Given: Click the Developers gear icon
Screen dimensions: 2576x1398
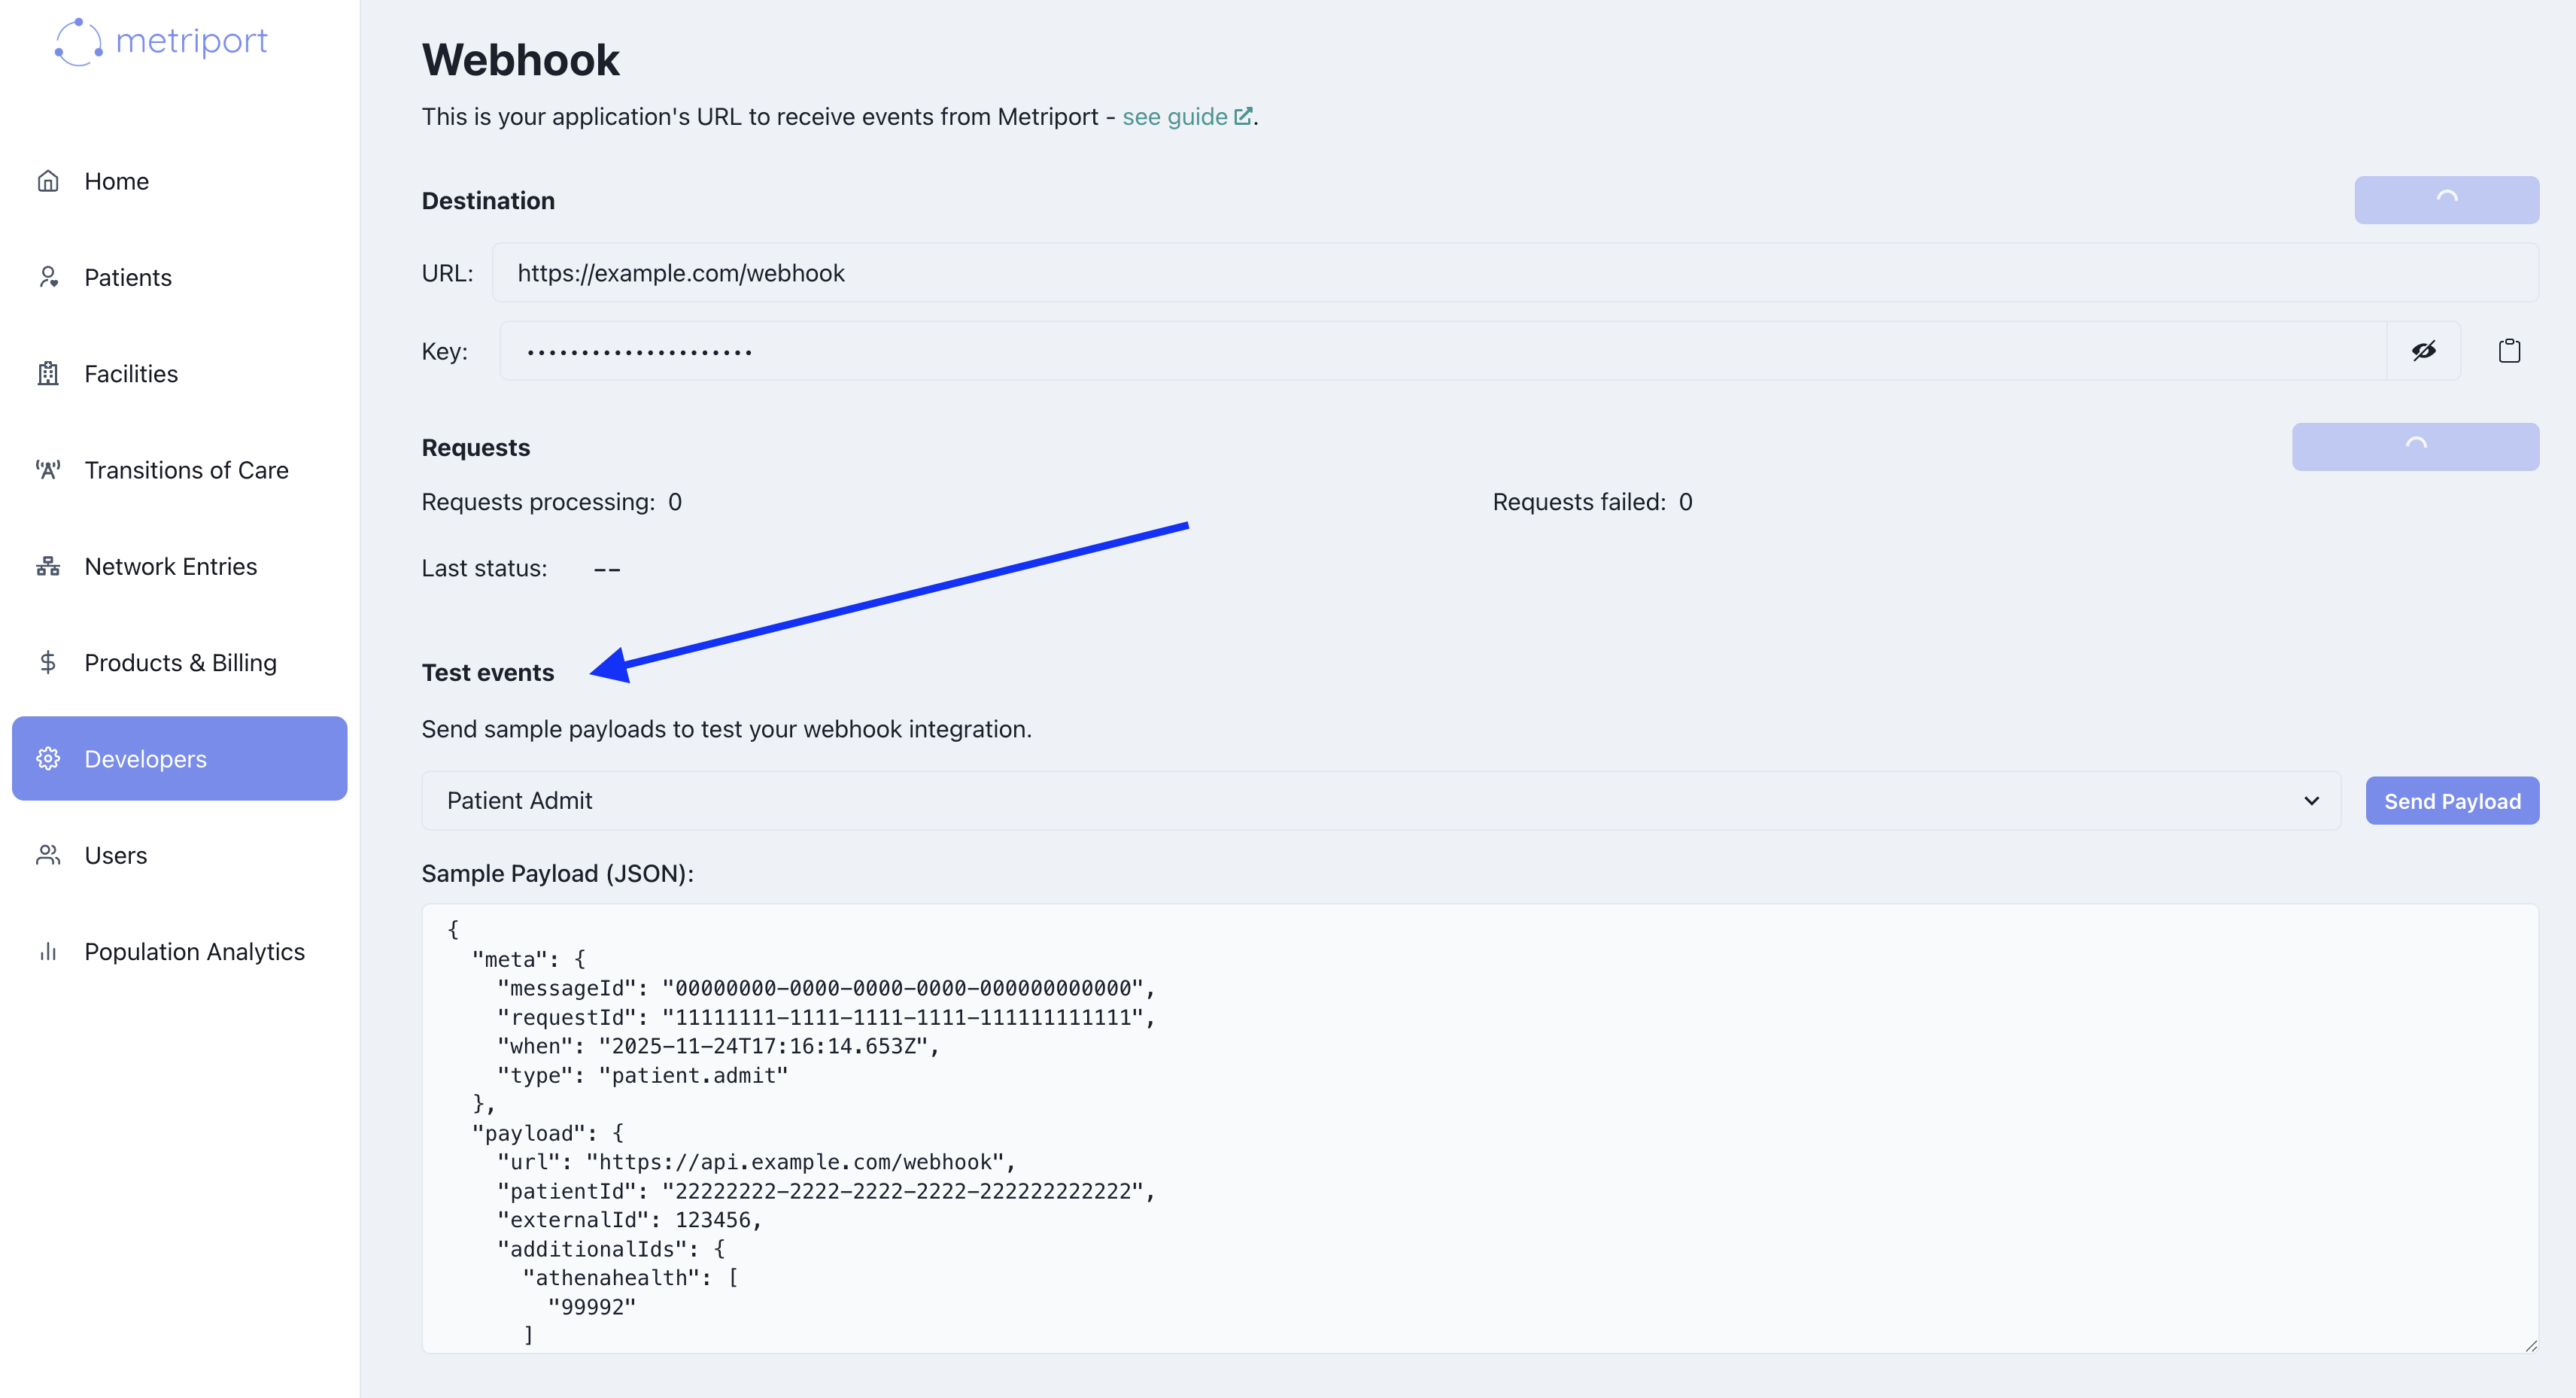Looking at the screenshot, I should (48, 759).
